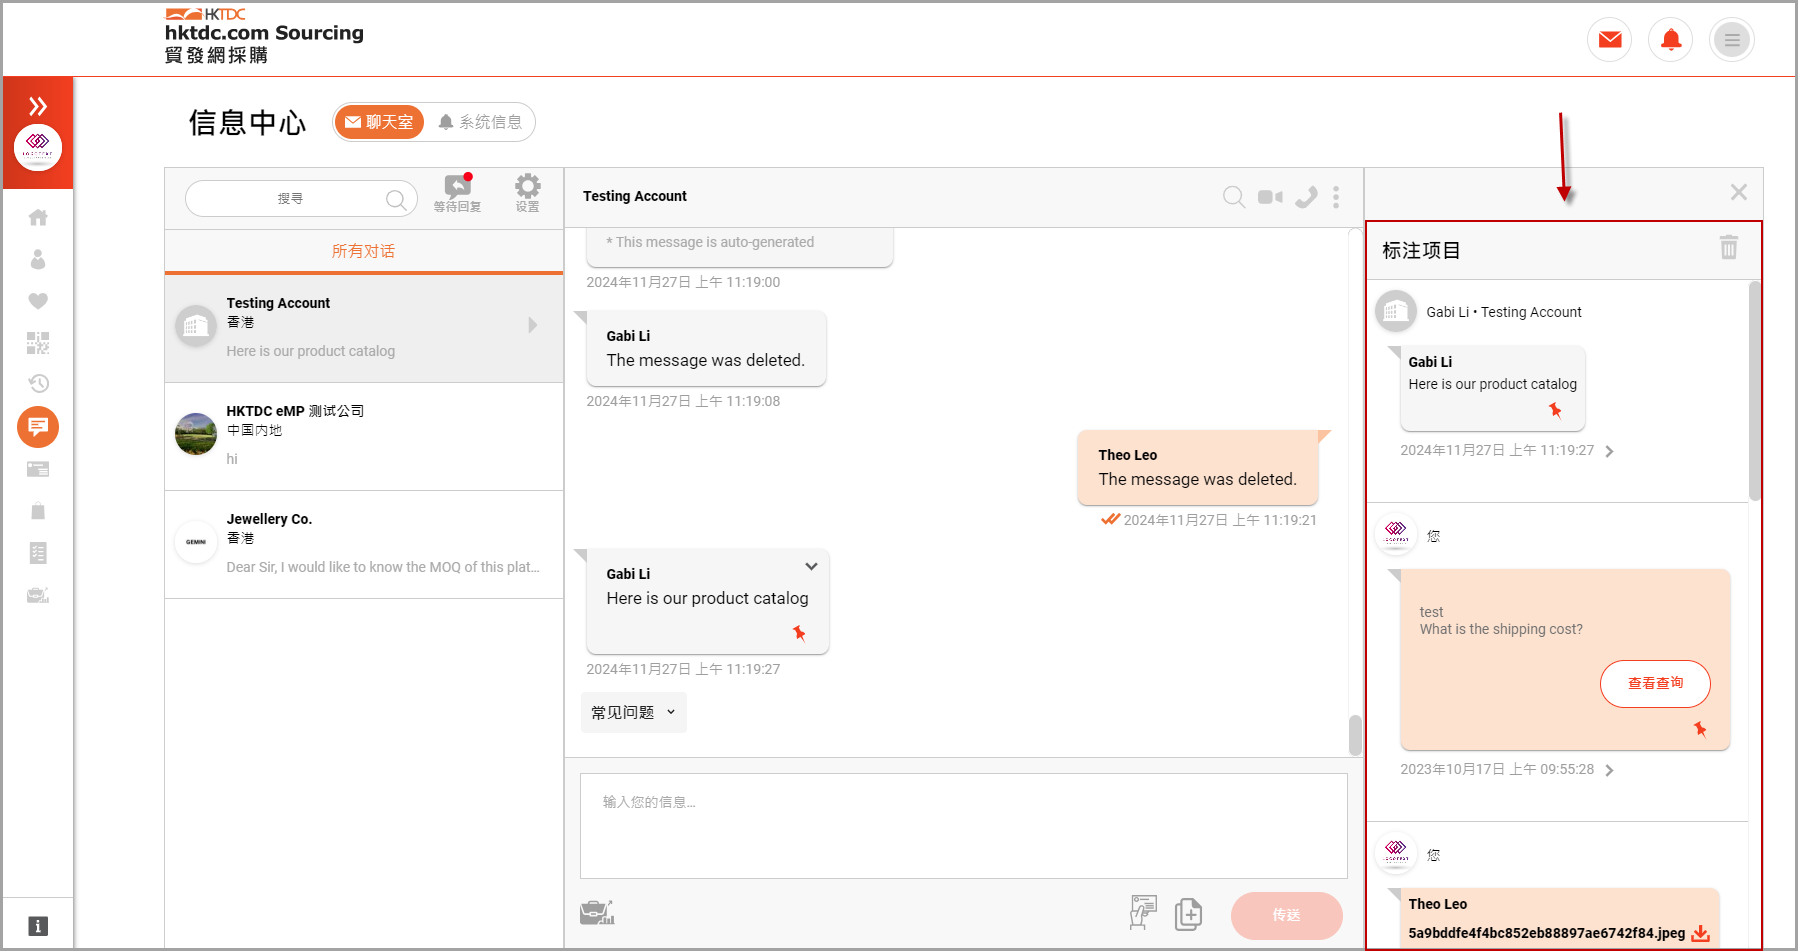Expand the left sidebar with double arrows
Viewport: 1798px width, 951px height.
click(38, 106)
